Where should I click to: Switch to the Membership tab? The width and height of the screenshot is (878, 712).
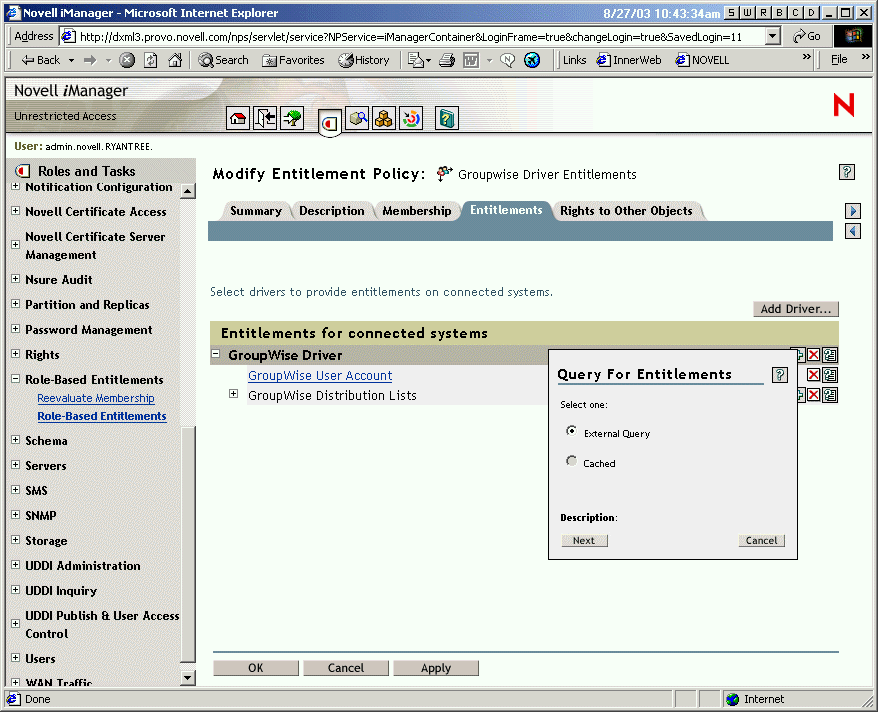(x=417, y=210)
